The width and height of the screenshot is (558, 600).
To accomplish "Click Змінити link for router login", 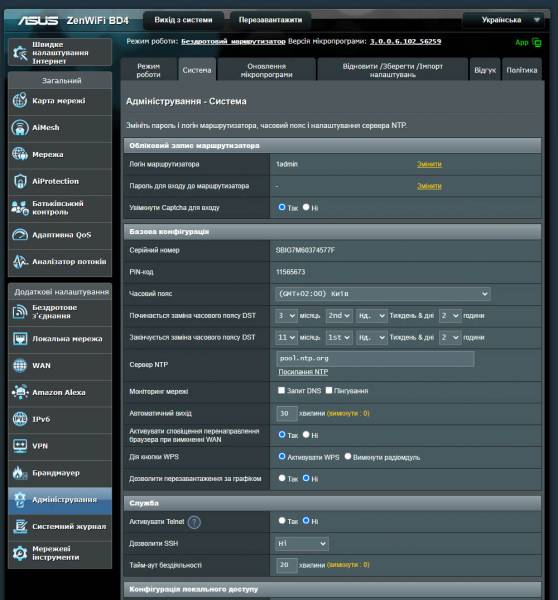I will point(429,164).
